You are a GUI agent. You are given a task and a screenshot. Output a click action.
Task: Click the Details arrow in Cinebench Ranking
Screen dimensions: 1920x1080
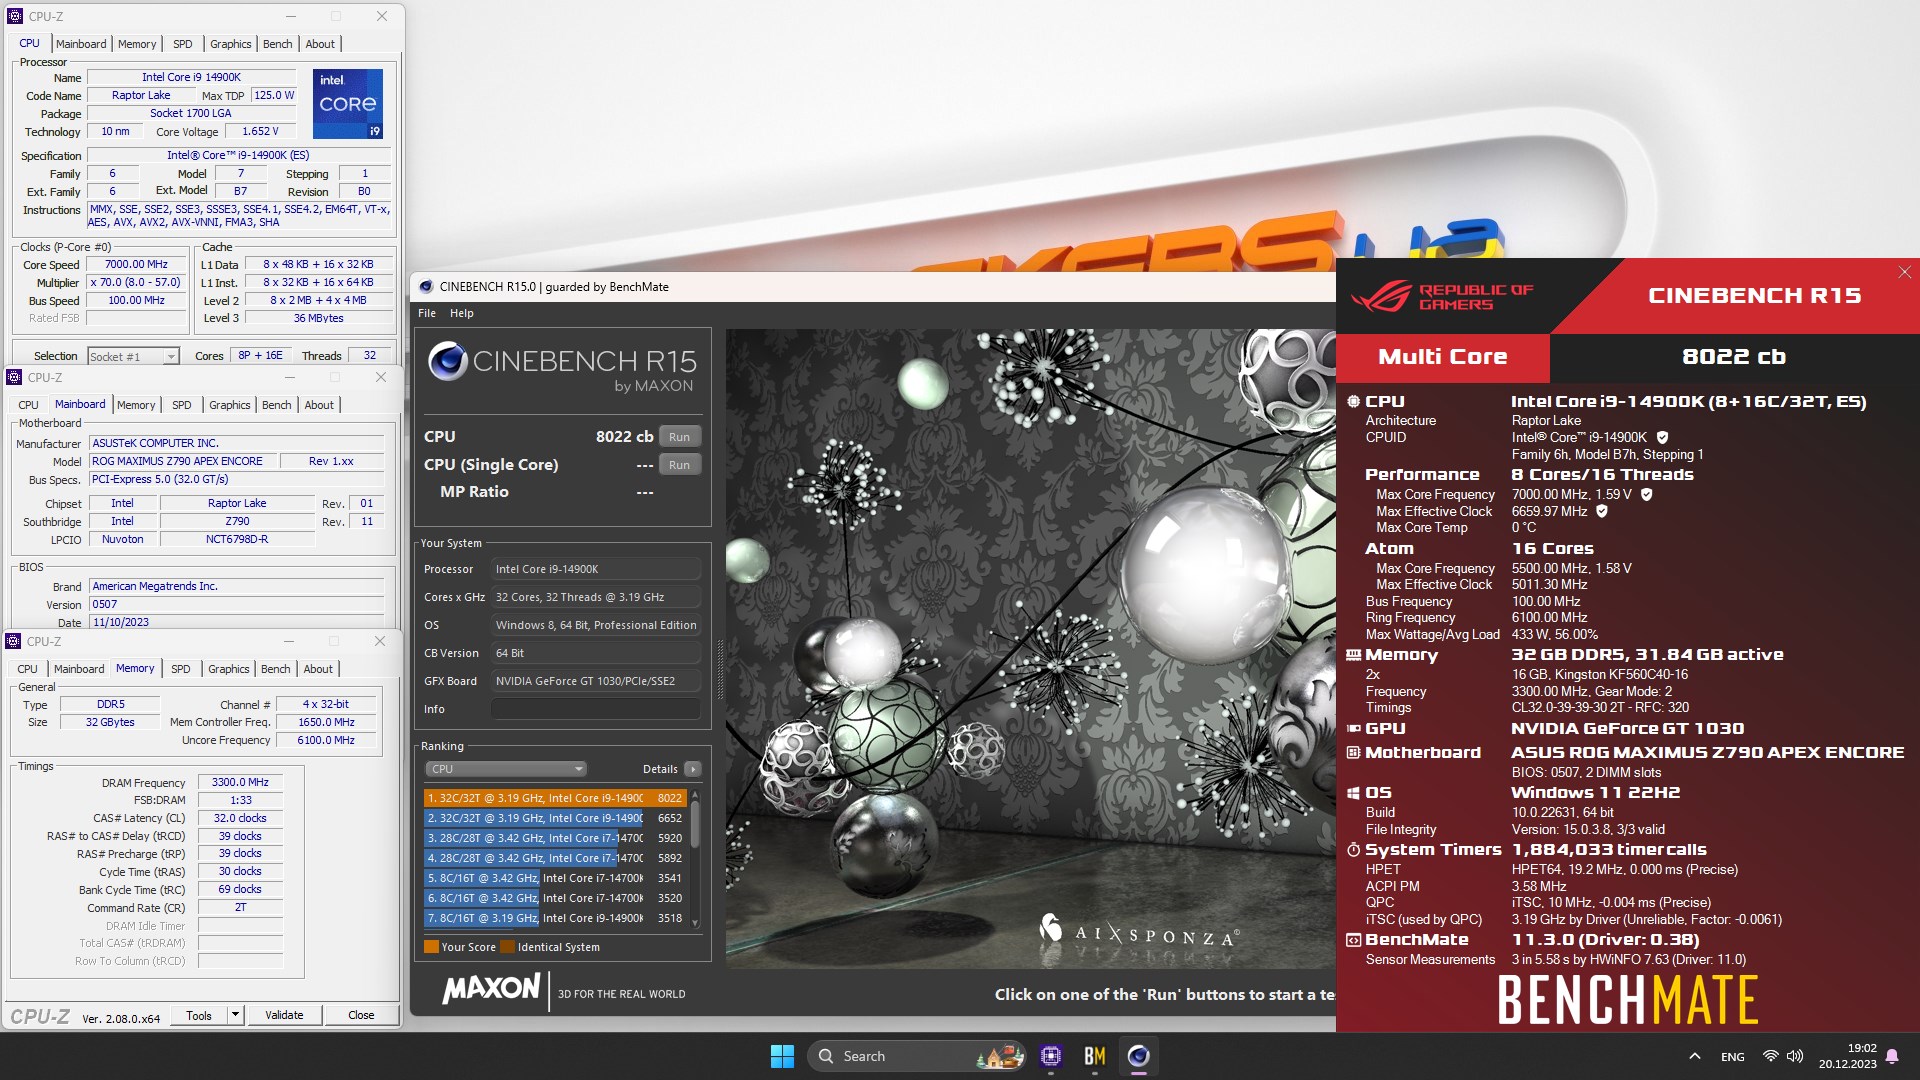pyautogui.click(x=693, y=769)
